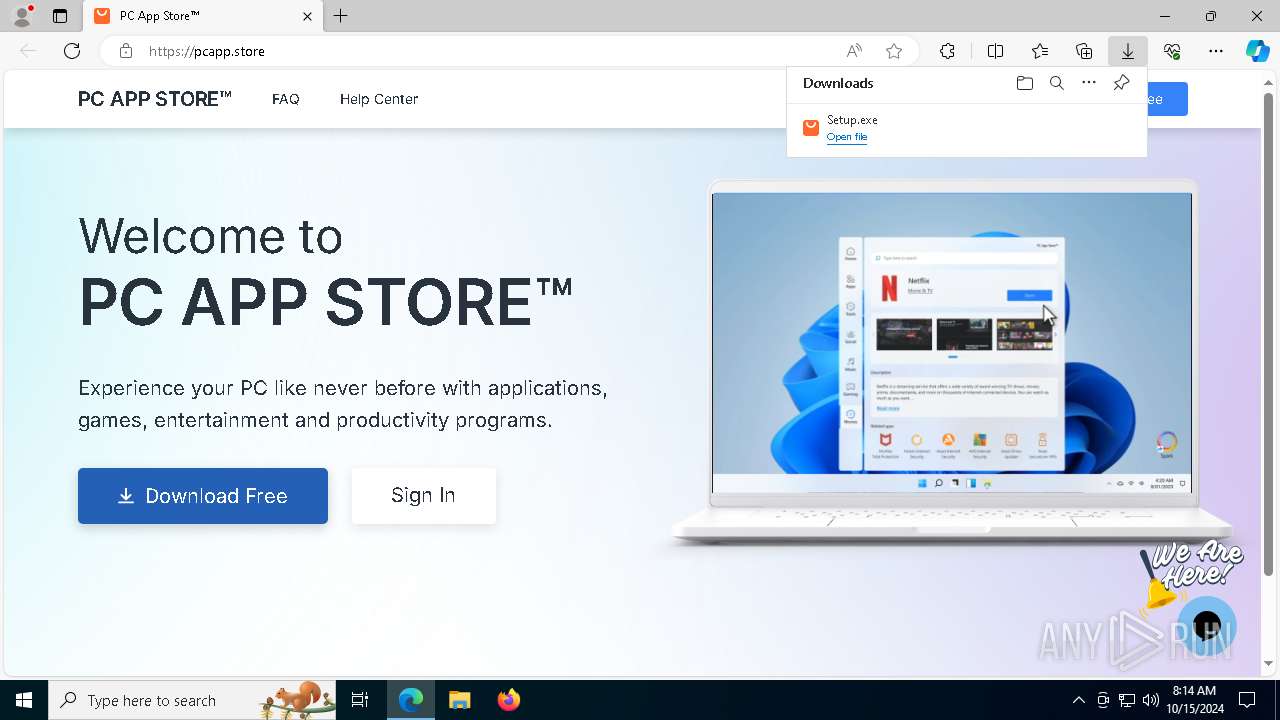The width and height of the screenshot is (1280, 720).
Task: Click the PC APP STORE logo
Action: point(155,99)
